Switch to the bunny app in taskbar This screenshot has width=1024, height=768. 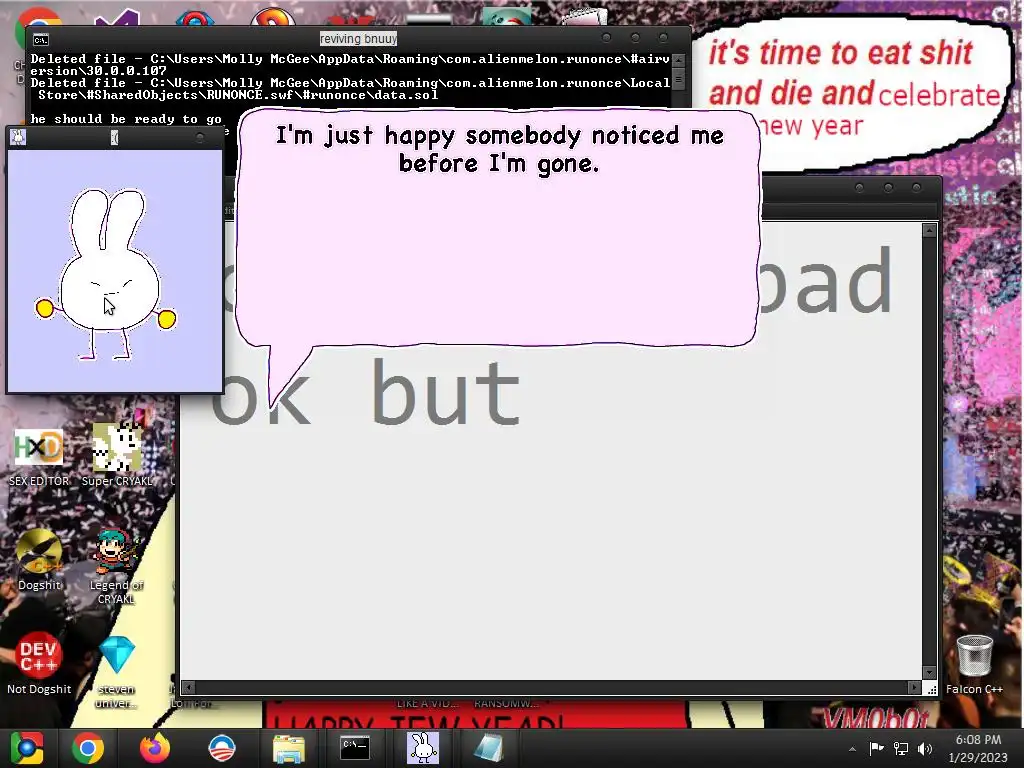coord(423,748)
